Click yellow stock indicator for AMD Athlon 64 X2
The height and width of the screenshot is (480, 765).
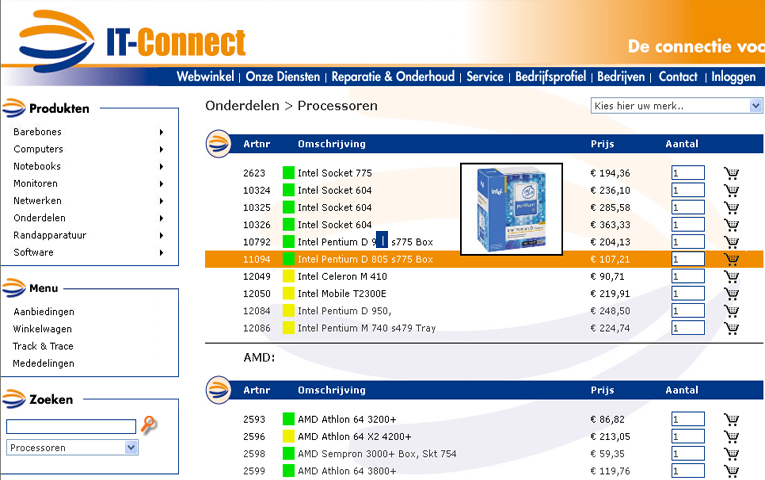(288, 436)
